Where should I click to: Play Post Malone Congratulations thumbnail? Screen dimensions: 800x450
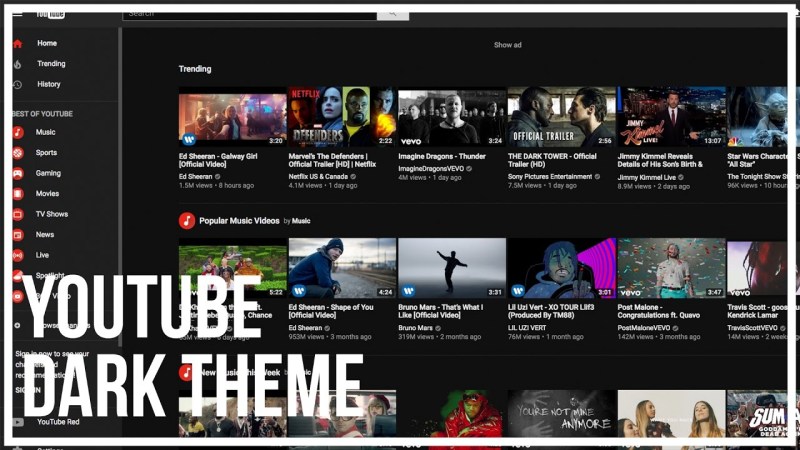pyautogui.click(x=671, y=268)
